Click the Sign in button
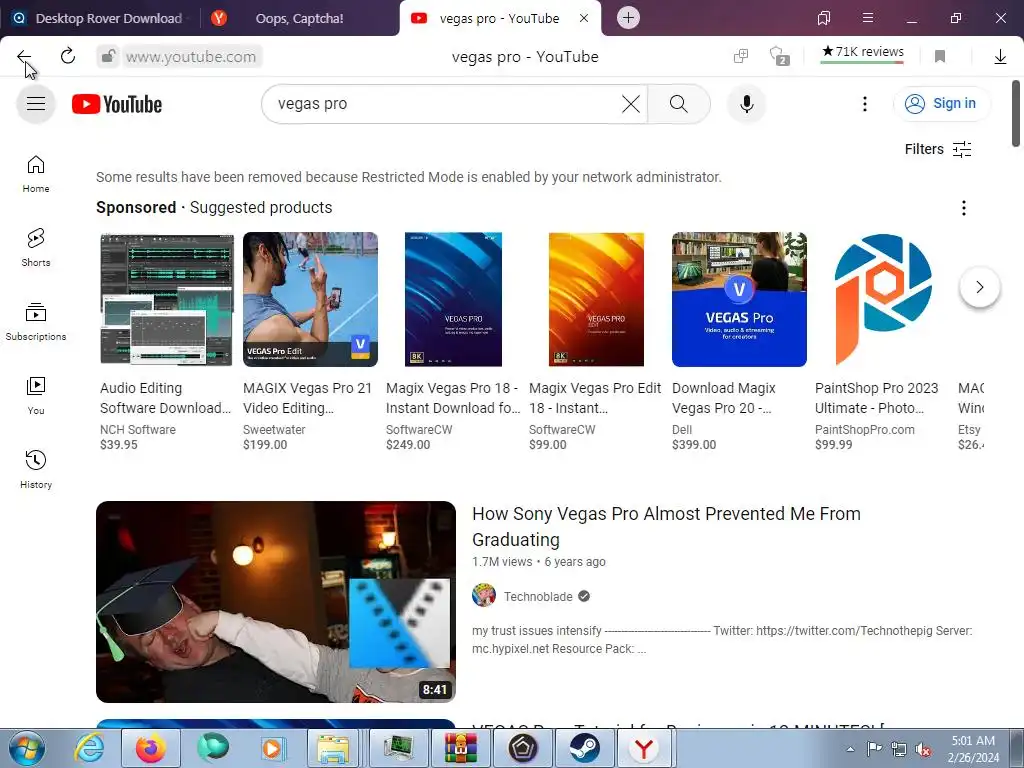 pyautogui.click(x=942, y=104)
